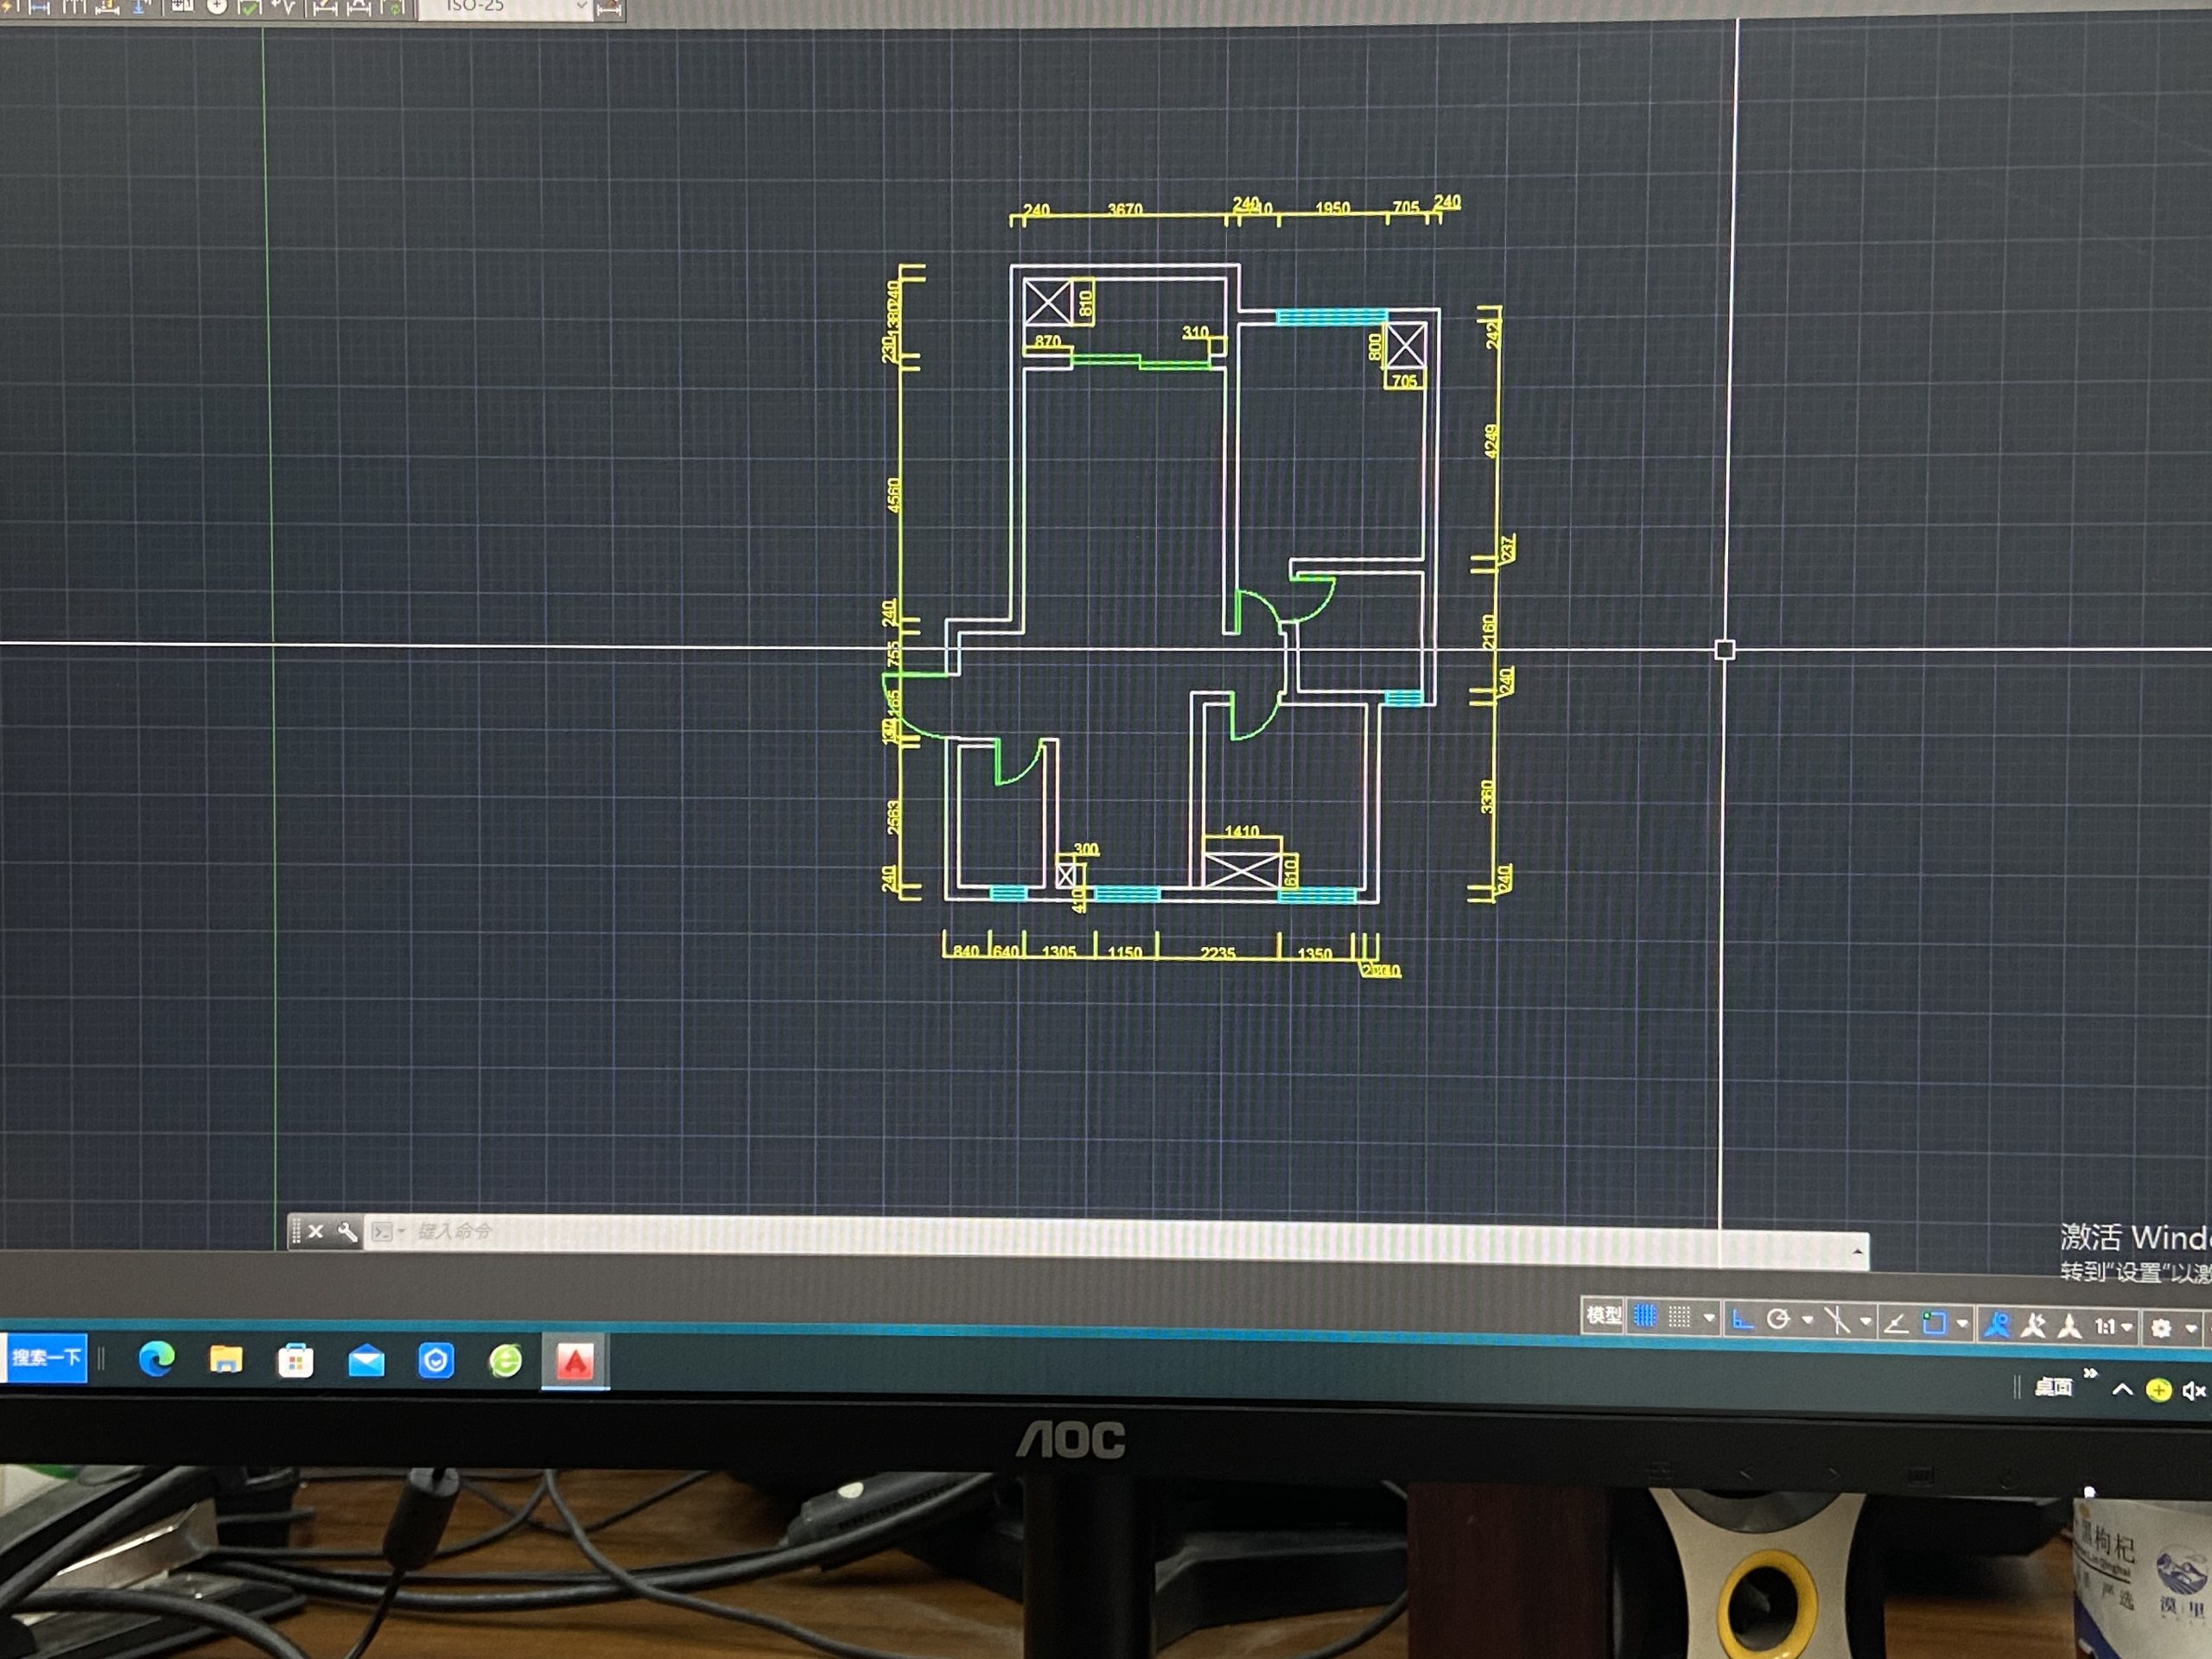Expand object snap settings dropdown arrow
The width and height of the screenshot is (2212, 1659).
[x=1962, y=1324]
